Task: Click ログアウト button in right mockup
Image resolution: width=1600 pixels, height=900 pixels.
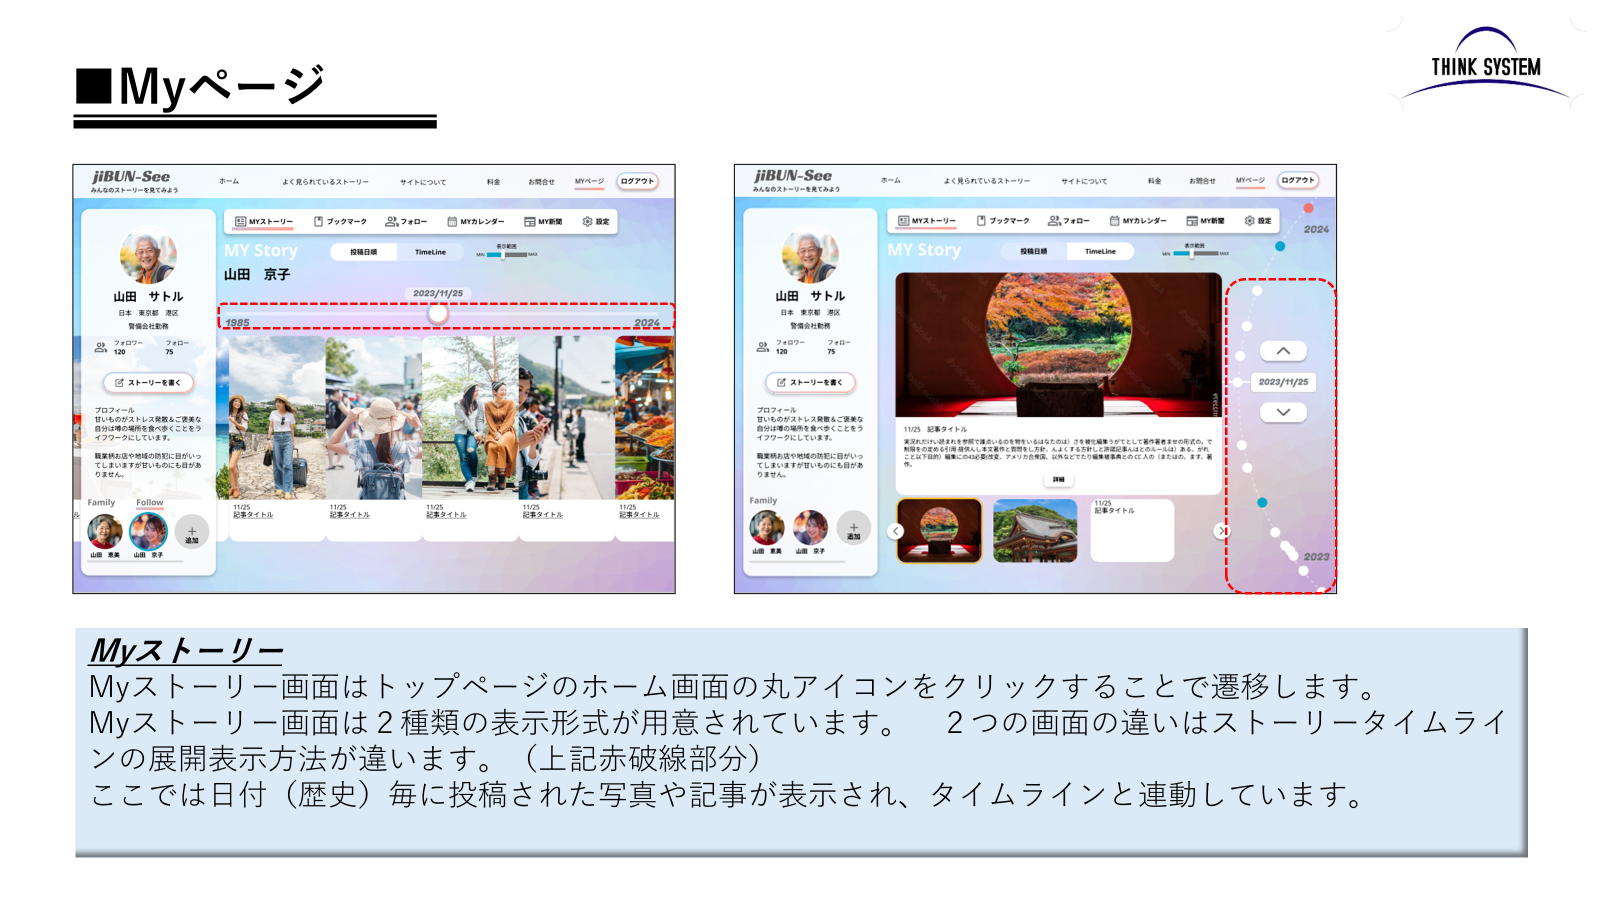Action: pyautogui.click(x=1298, y=181)
